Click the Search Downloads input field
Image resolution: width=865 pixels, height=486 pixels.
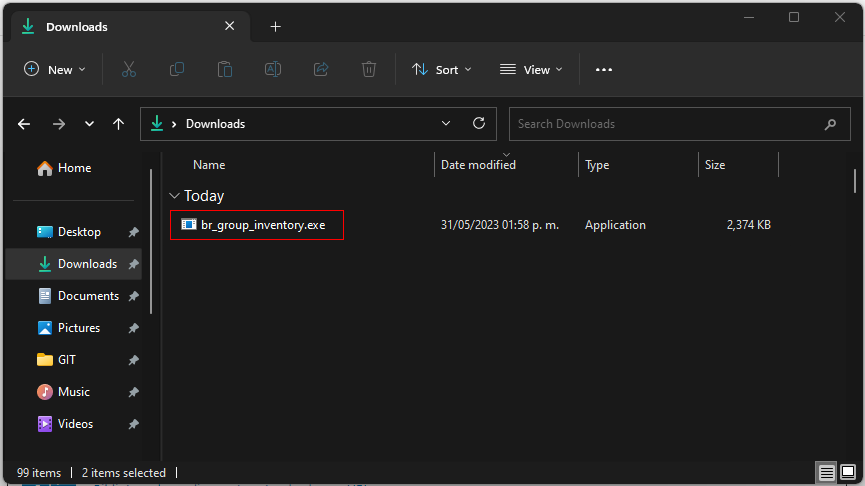point(665,124)
